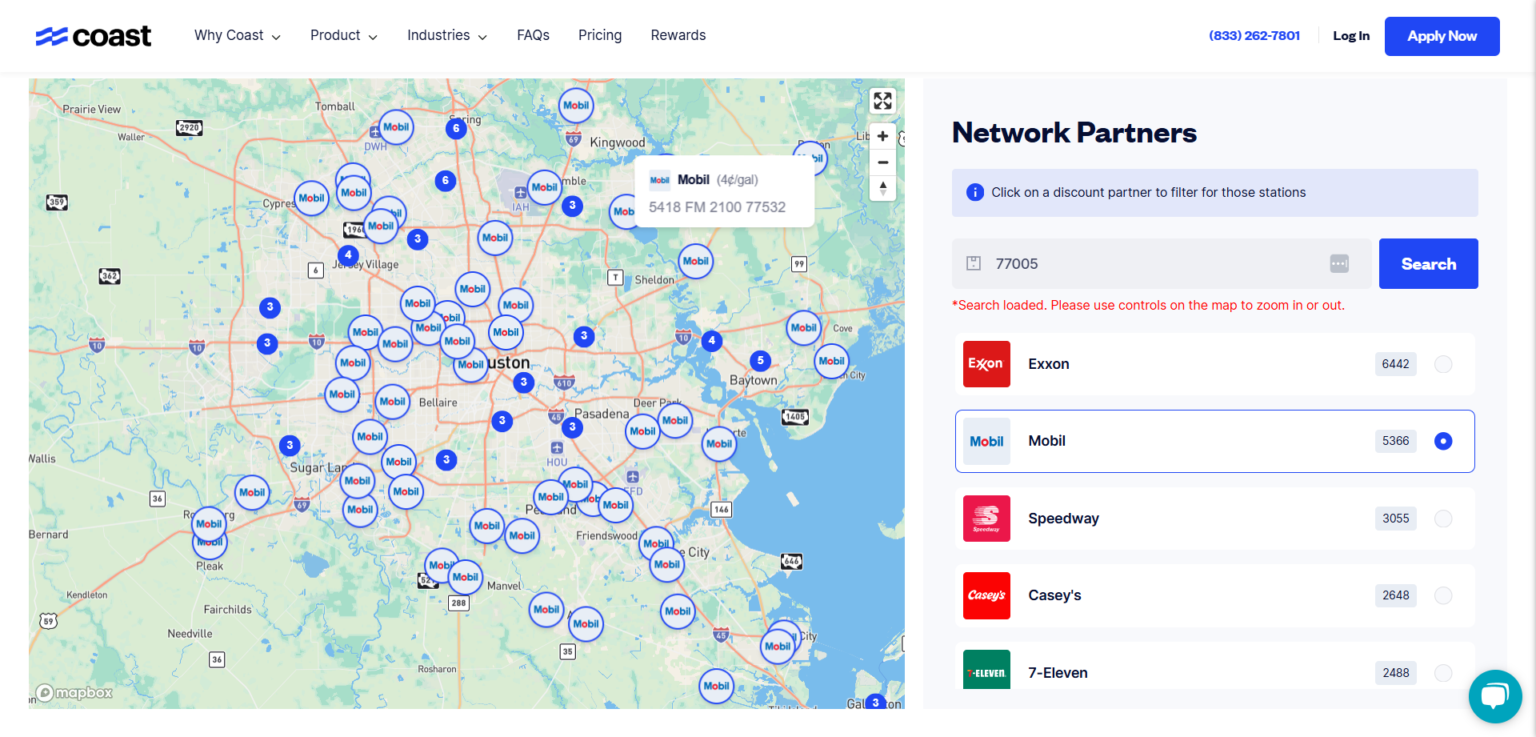Click the map fullscreen toggle icon
The image size is (1536, 737).
[882, 101]
